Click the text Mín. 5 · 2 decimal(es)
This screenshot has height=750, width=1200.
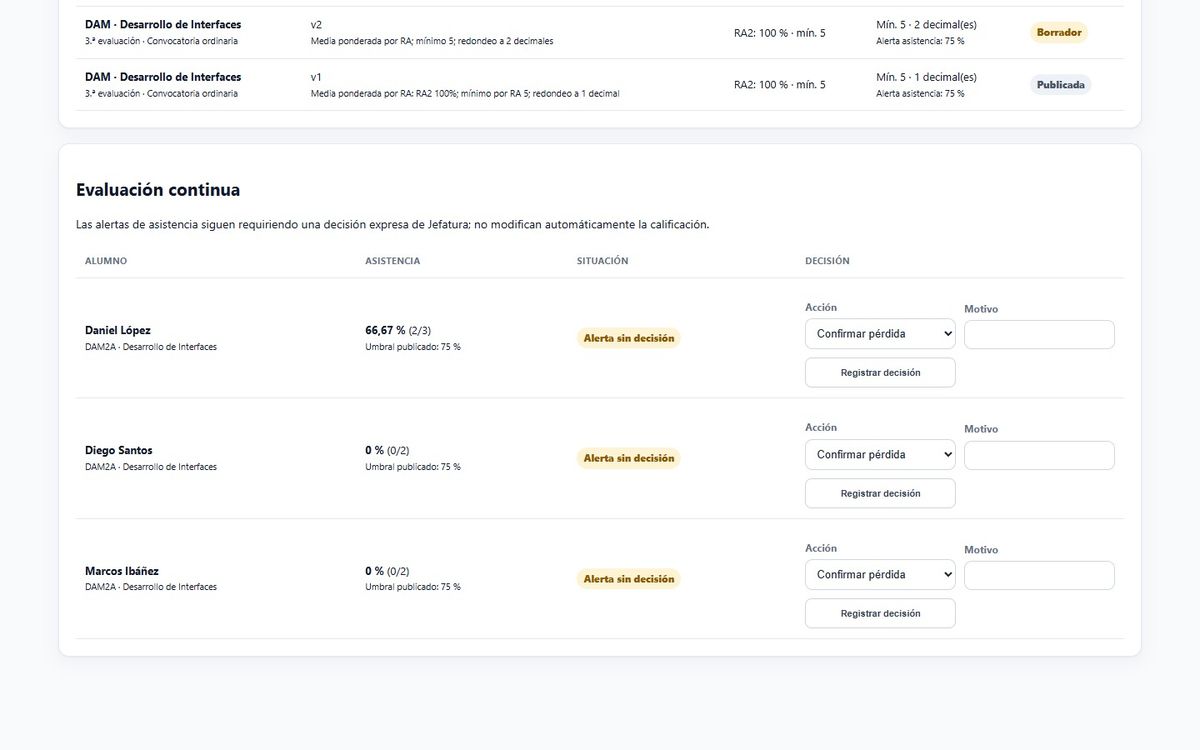pos(926,24)
